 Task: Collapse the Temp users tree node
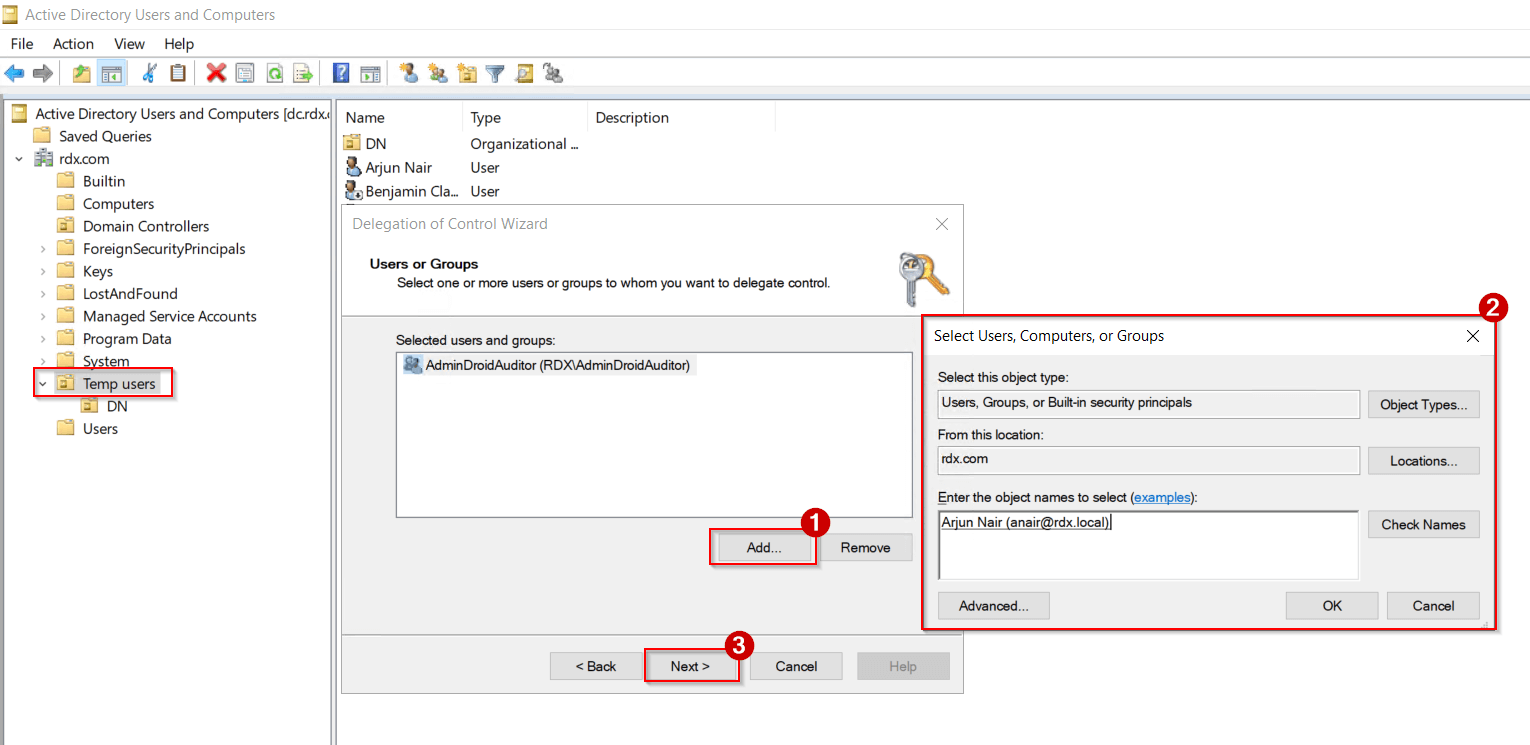point(43,383)
